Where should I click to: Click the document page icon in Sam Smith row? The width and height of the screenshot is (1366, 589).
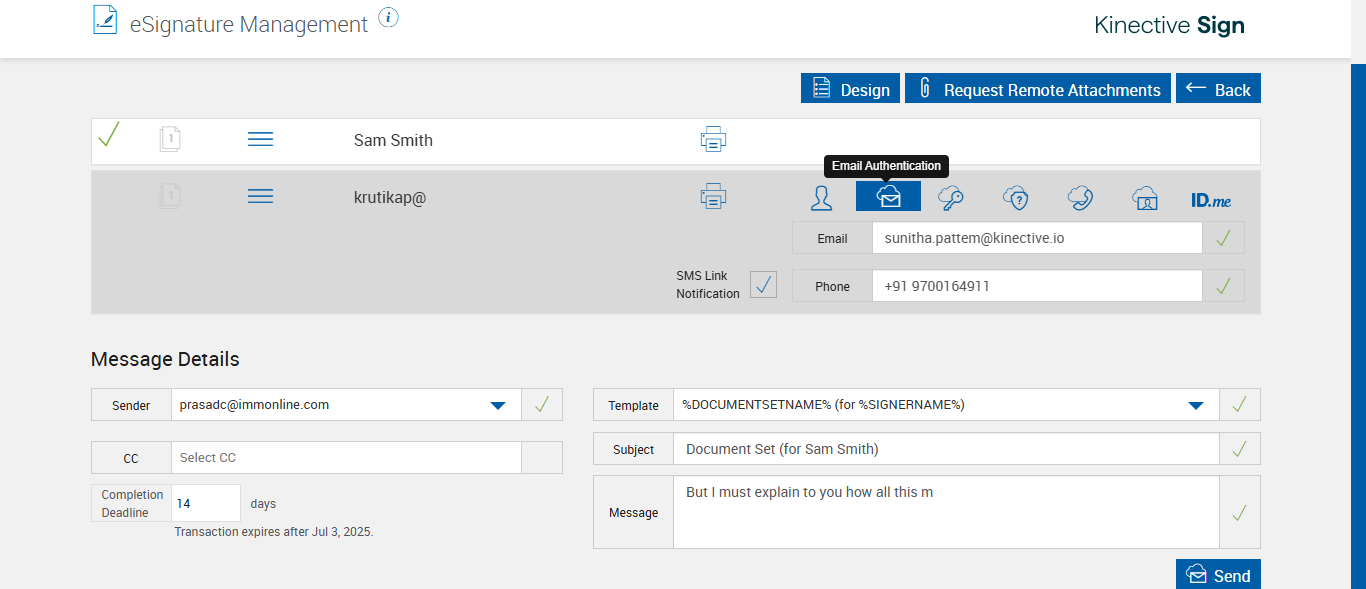170,139
